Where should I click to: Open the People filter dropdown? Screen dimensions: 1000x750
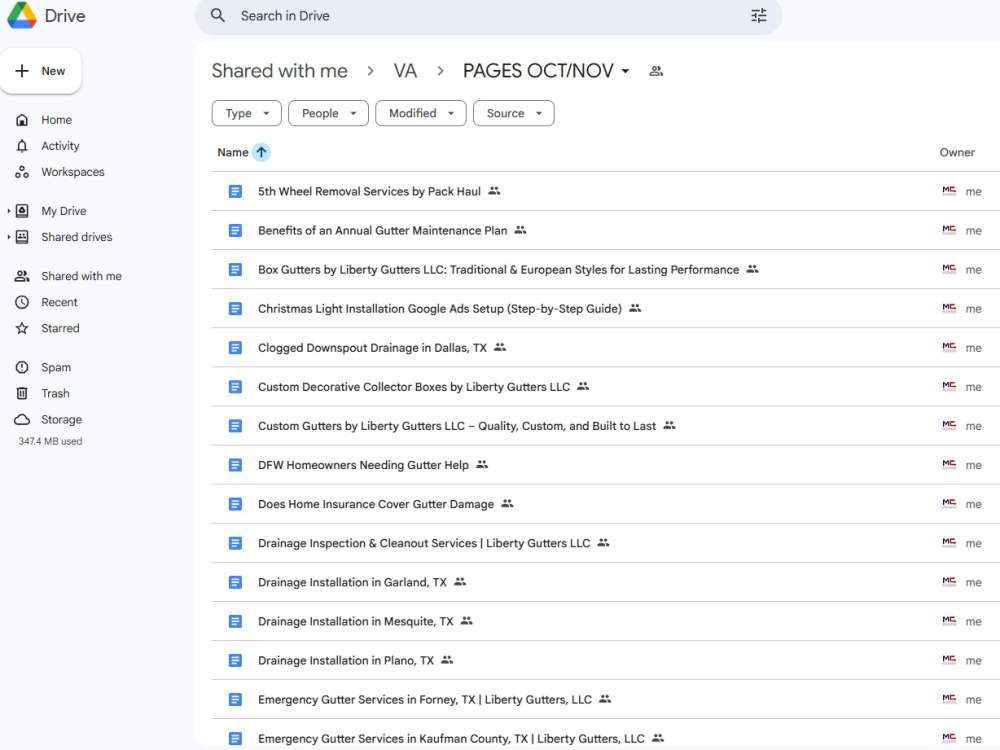[x=328, y=114]
